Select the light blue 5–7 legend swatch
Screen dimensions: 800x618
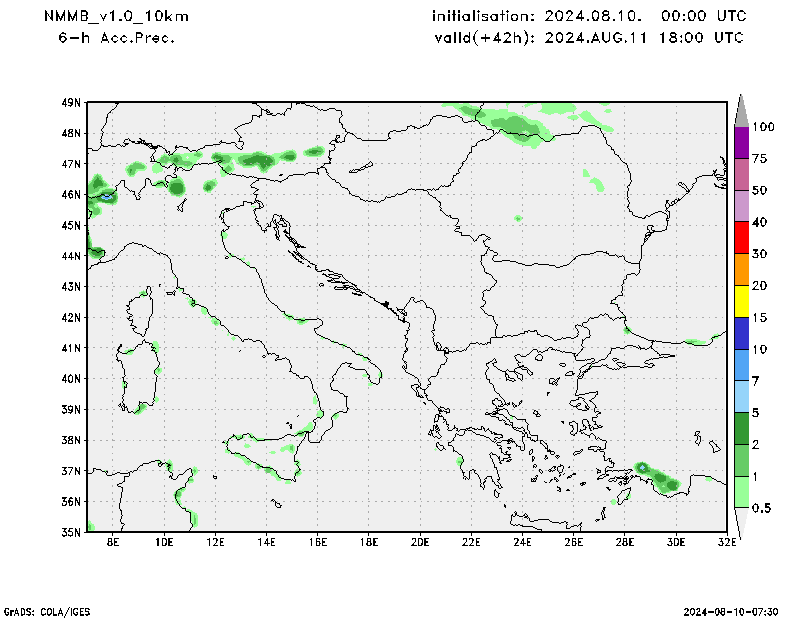pyautogui.click(x=741, y=397)
